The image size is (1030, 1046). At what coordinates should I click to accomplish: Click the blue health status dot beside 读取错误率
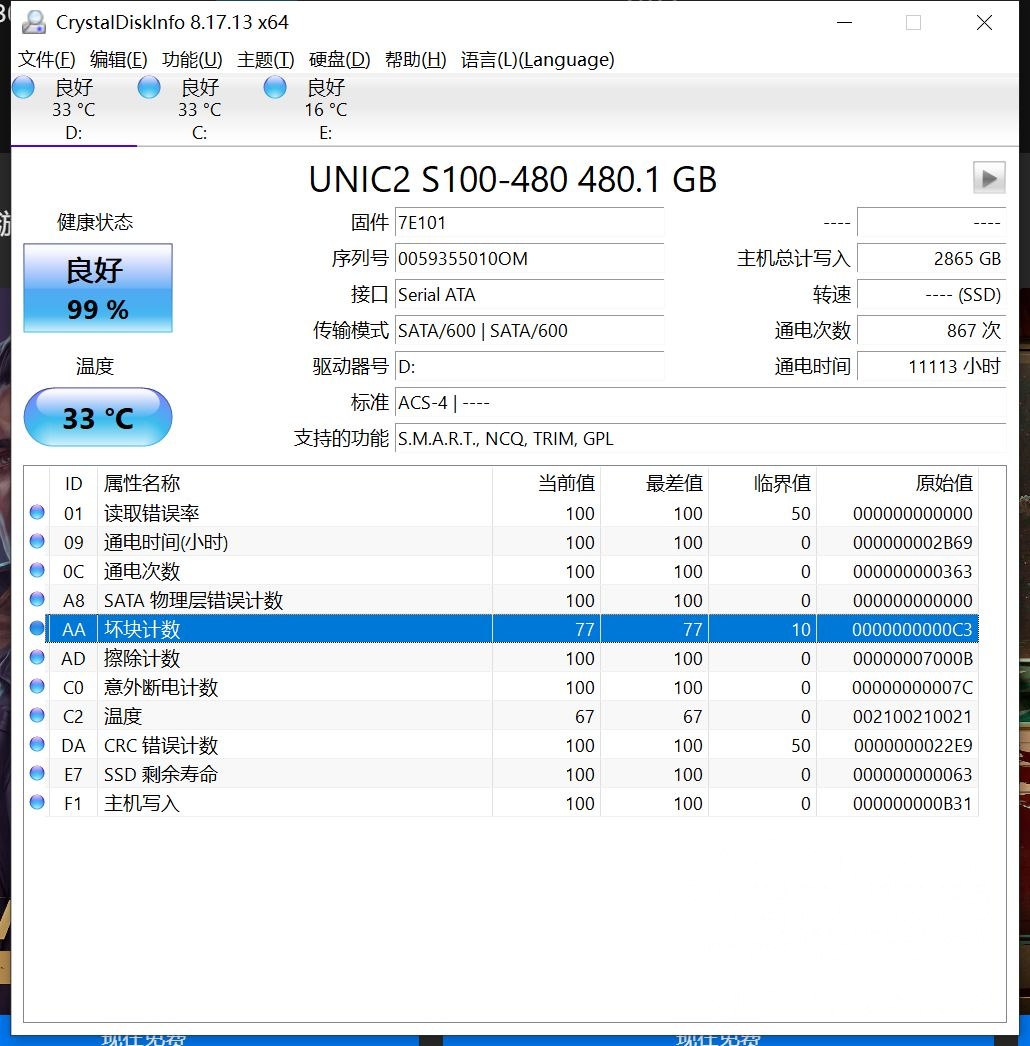pos(37,512)
